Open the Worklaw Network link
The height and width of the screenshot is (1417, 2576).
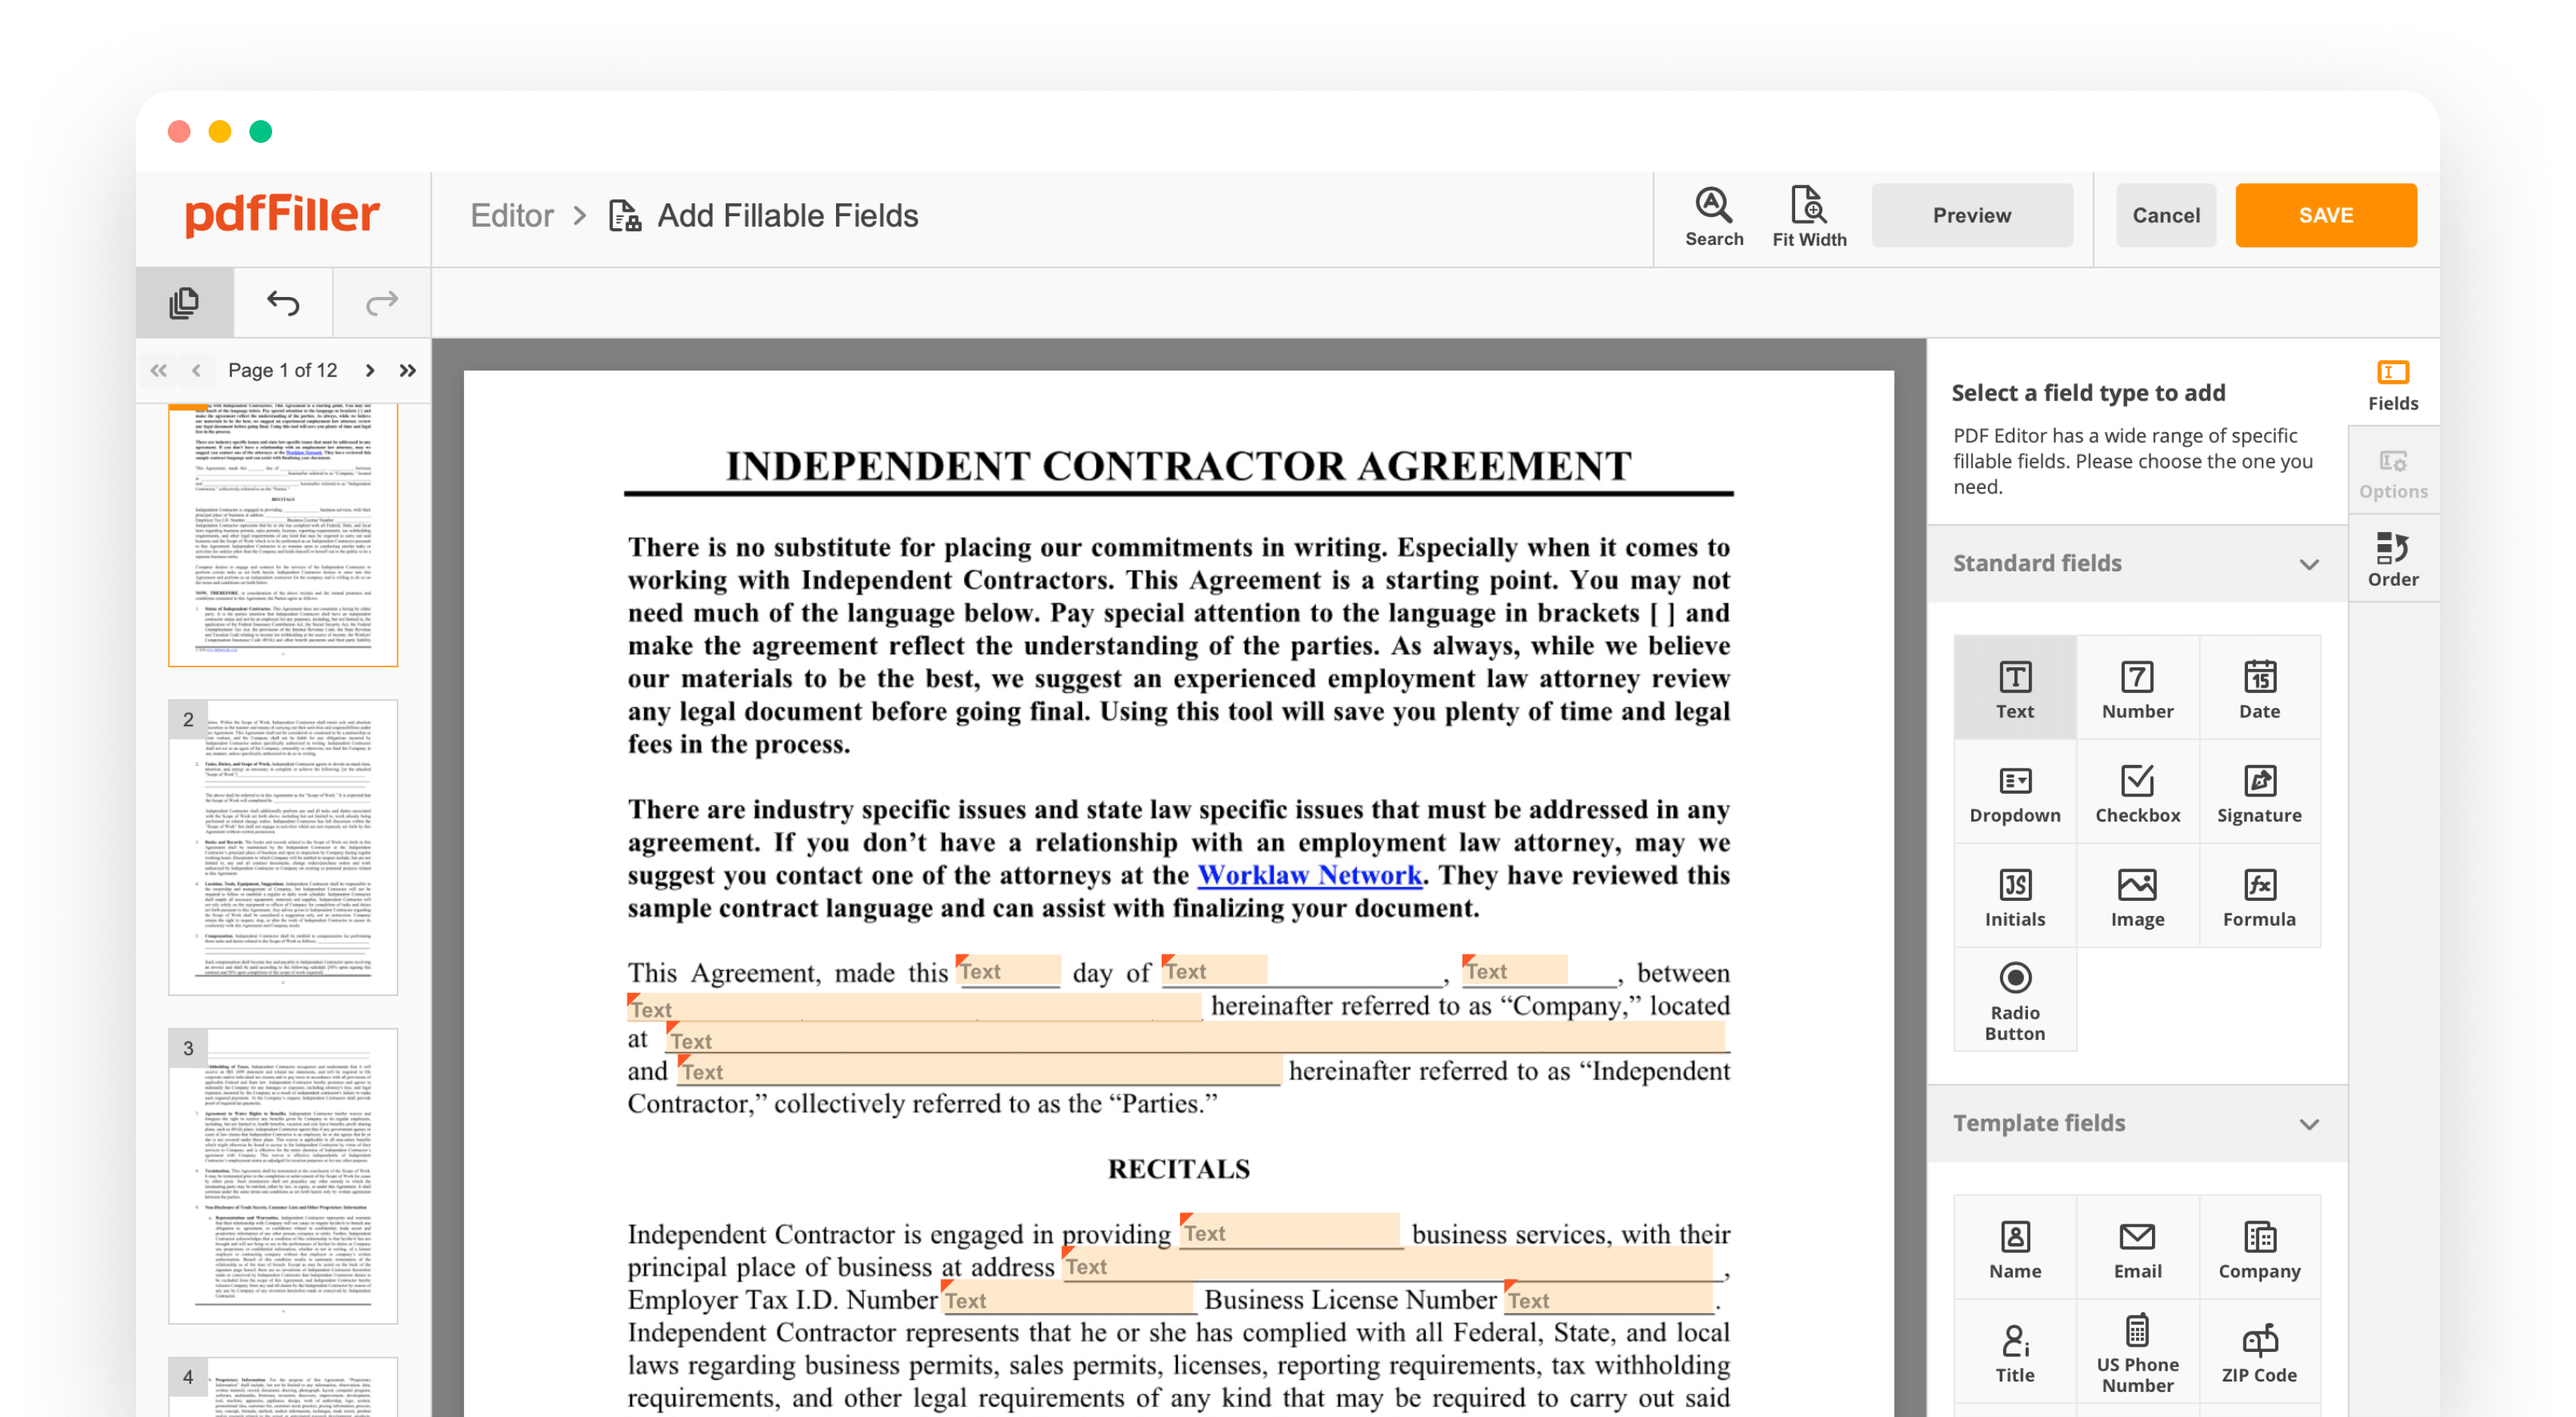tap(1311, 875)
